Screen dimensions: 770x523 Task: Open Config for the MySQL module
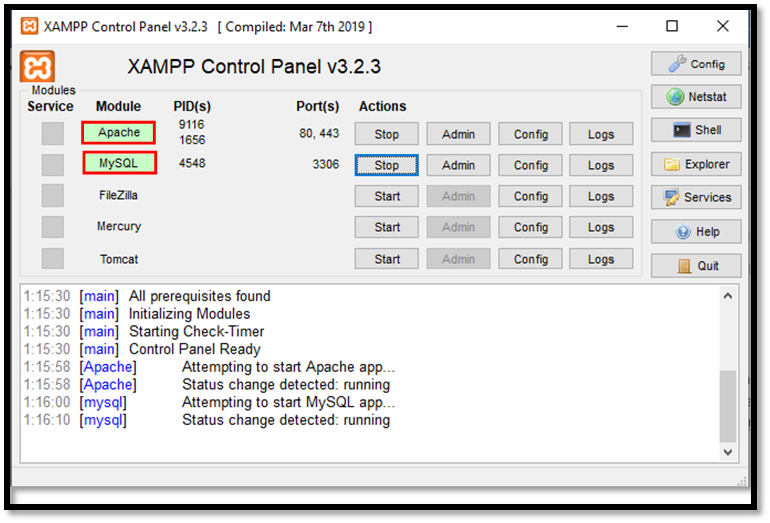[530, 165]
